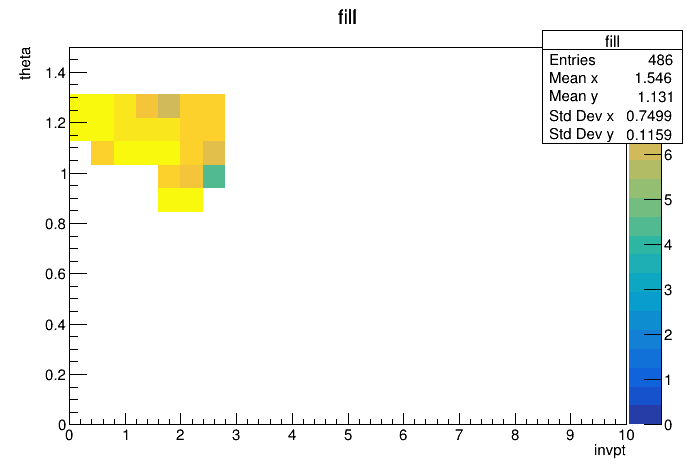
Task: Click the green histogram bin near theta 1
Action: (214, 176)
